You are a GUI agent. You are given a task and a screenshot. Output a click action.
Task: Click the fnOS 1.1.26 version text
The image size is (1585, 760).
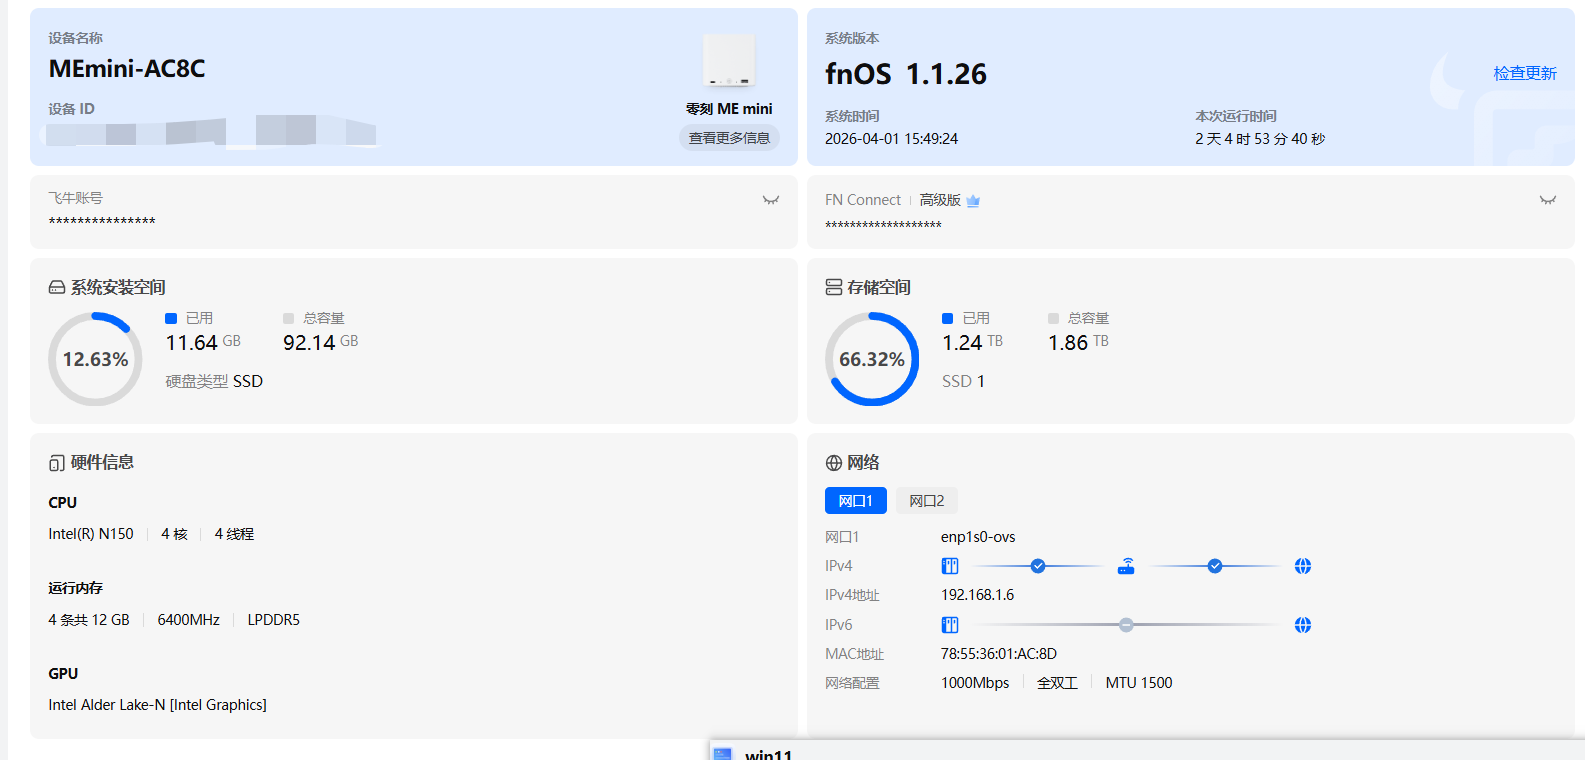coord(906,74)
